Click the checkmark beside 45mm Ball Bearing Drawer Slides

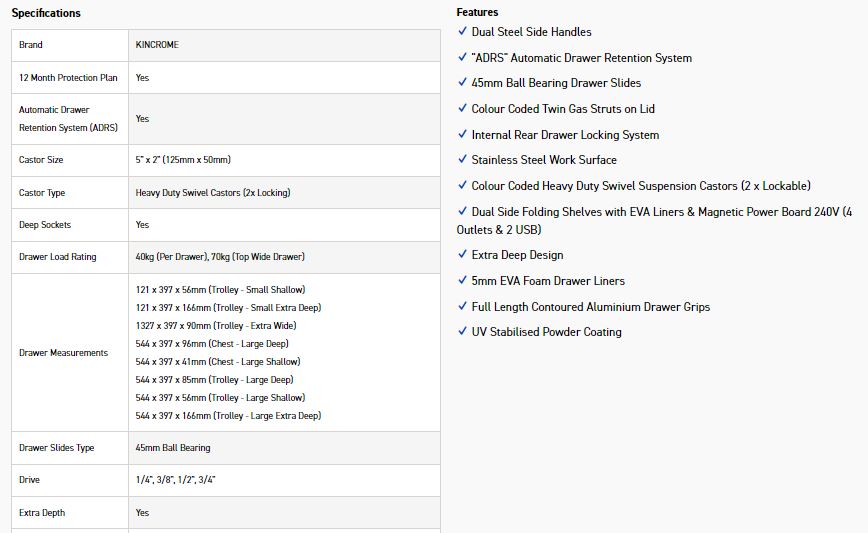point(462,83)
